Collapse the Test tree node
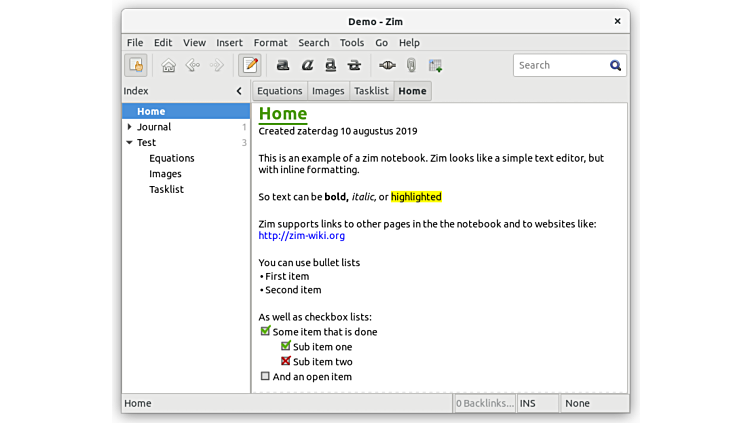The height and width of the screenshot is (423, 752). [129, 143]
